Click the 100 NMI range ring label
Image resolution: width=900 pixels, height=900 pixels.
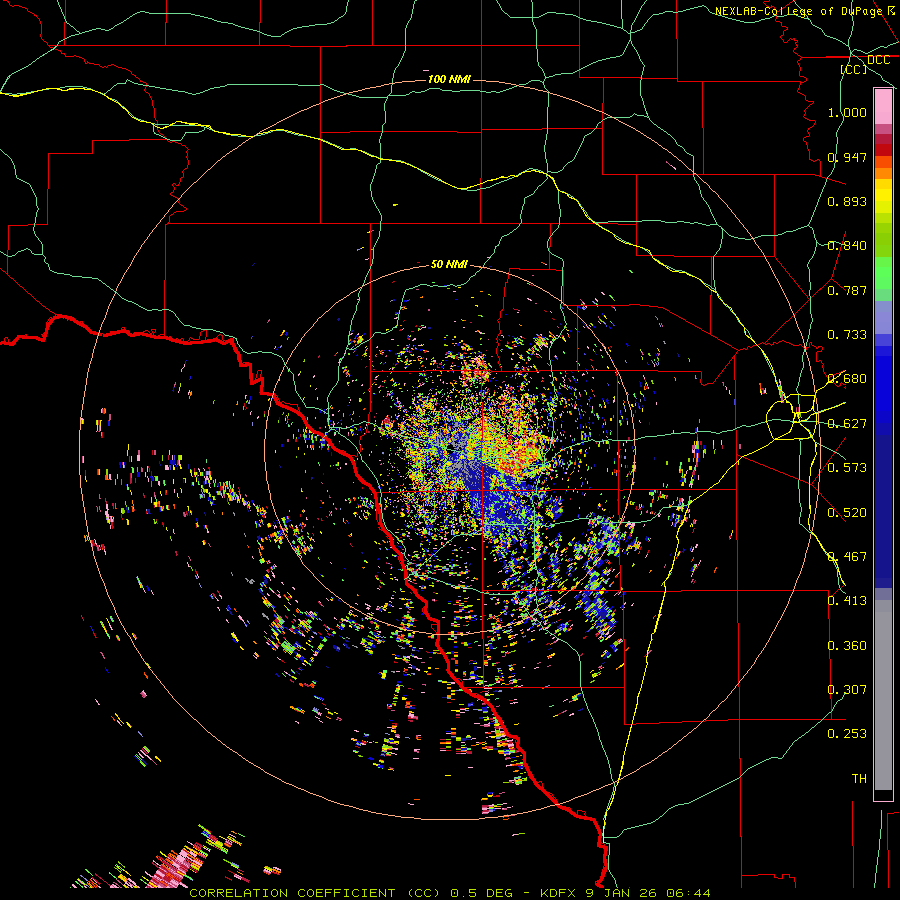(x=449, y=79)
